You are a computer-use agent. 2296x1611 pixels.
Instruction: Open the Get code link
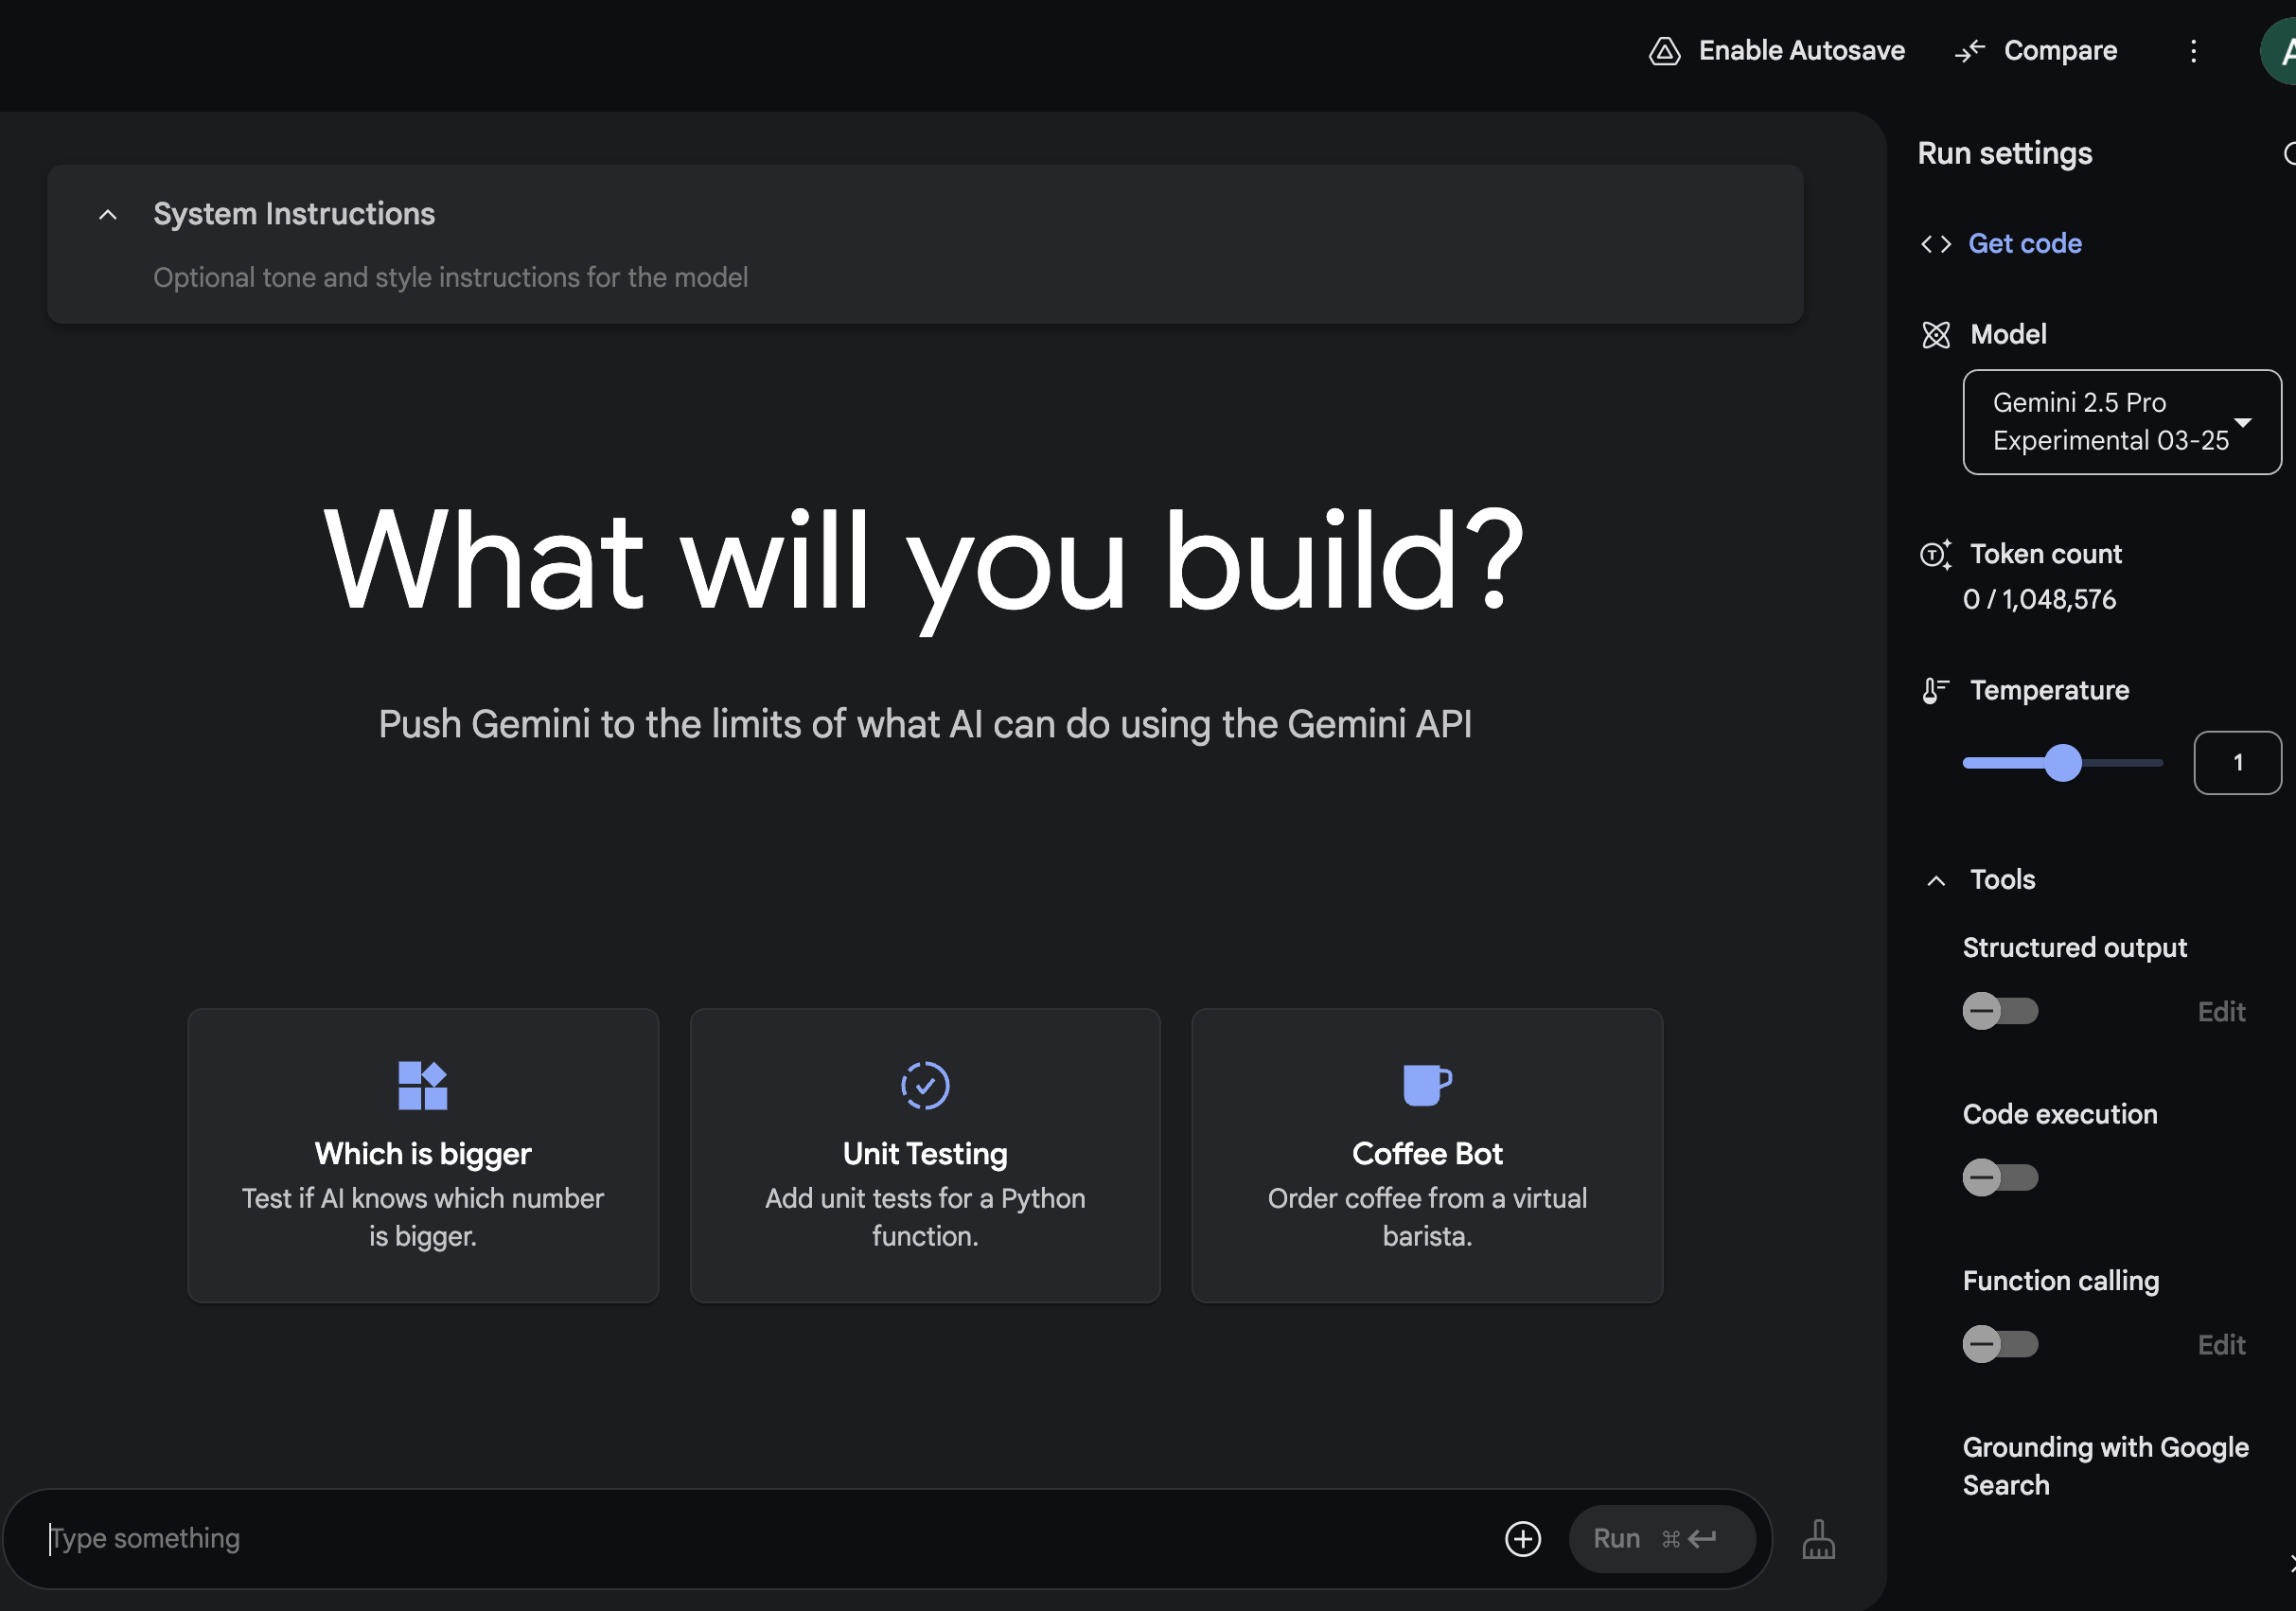click(x=2025, y=244)
